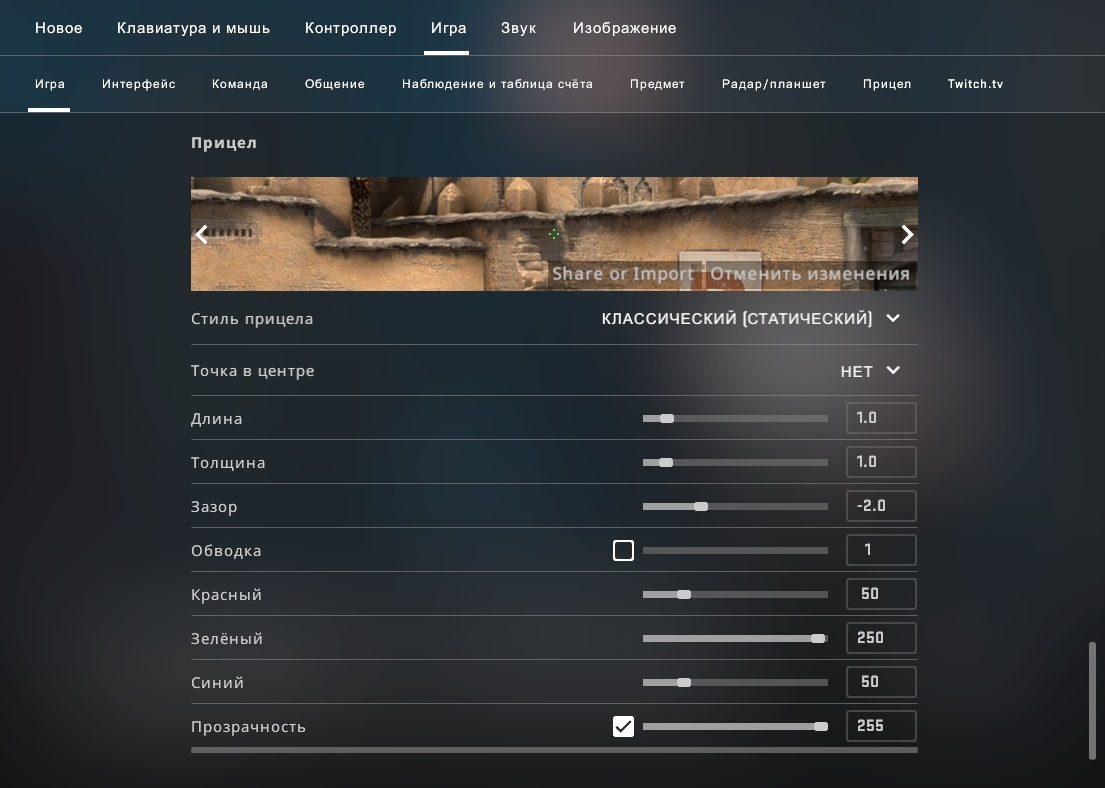Open Наблюдение и таблица счёта sub-tab
This screenshot has height=788, width=1105.
(497, 84)
